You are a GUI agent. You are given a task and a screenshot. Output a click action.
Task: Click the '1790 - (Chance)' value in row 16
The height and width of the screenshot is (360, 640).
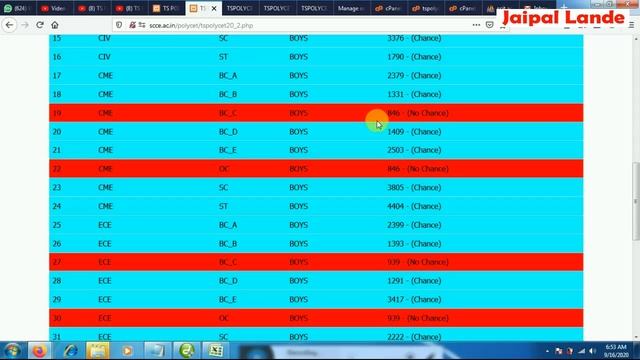pos(414,57)
